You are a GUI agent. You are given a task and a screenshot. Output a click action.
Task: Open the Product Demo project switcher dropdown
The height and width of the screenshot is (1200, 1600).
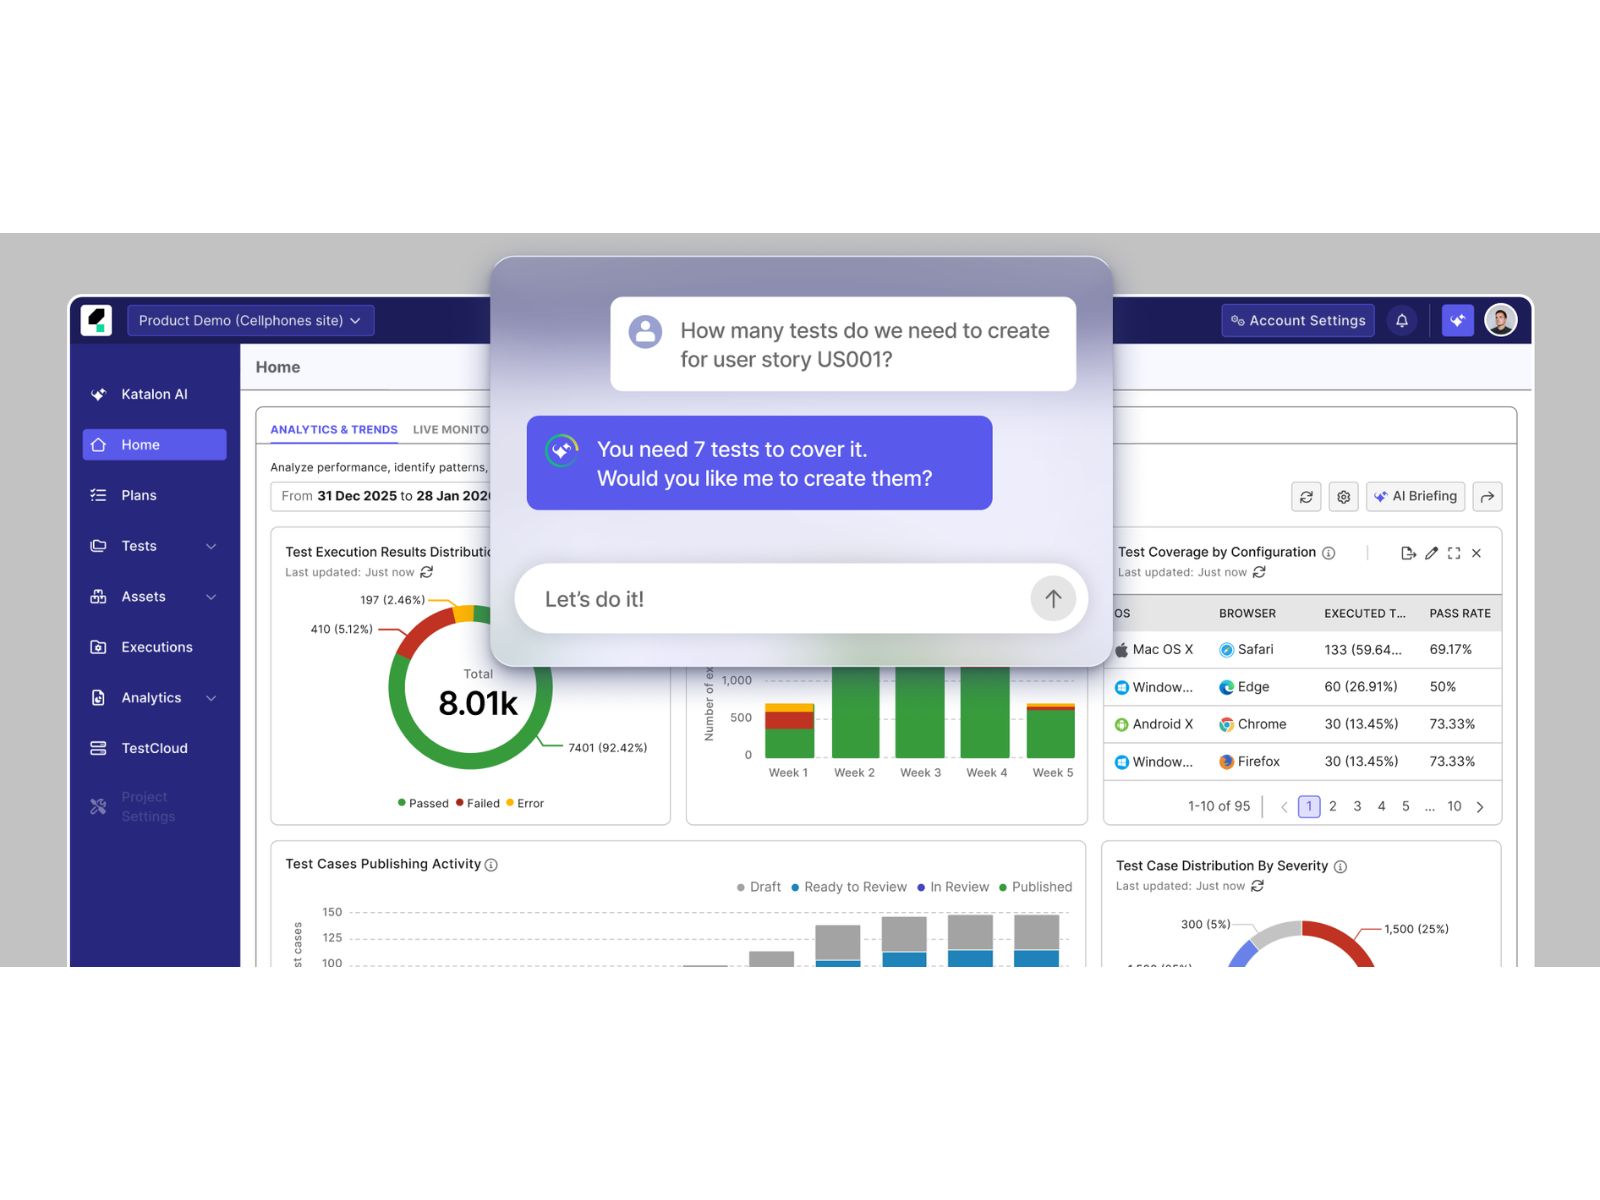coord(249,320)
